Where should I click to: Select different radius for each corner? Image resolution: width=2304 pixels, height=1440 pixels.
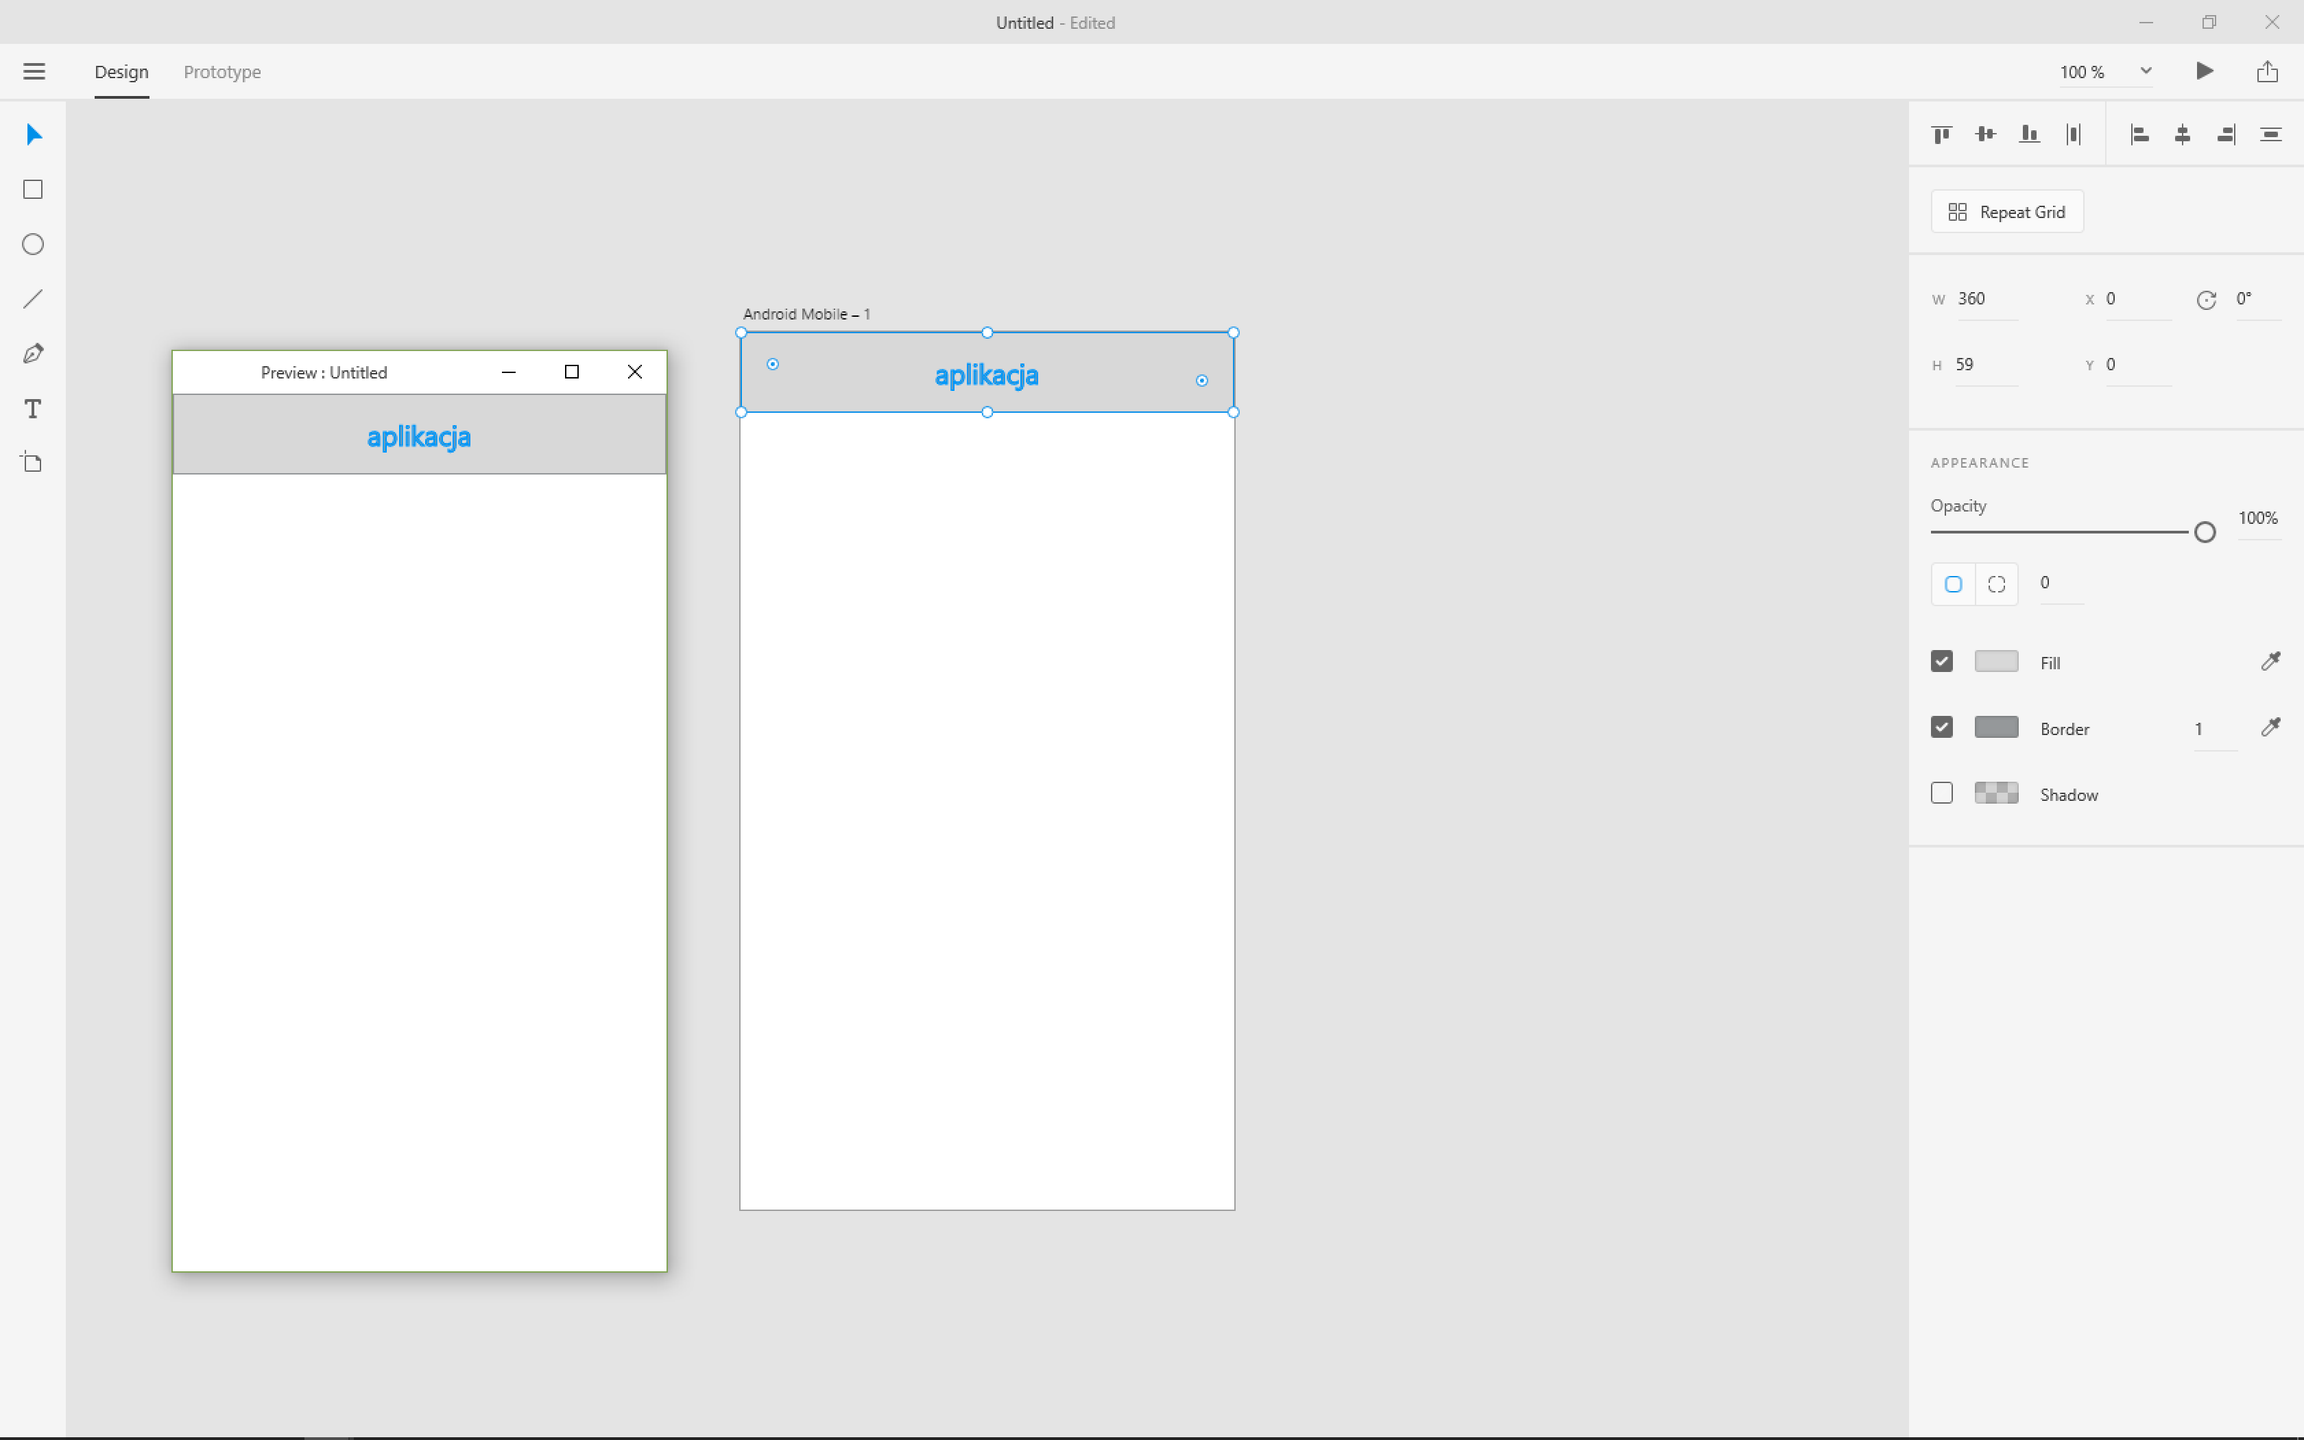[1997, 584]
